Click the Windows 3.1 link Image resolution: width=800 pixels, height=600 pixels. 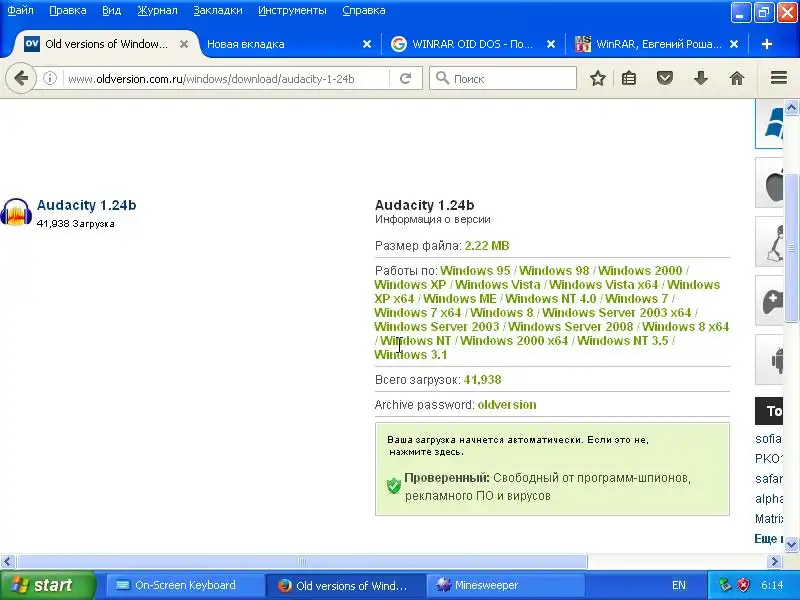point(411,355)
